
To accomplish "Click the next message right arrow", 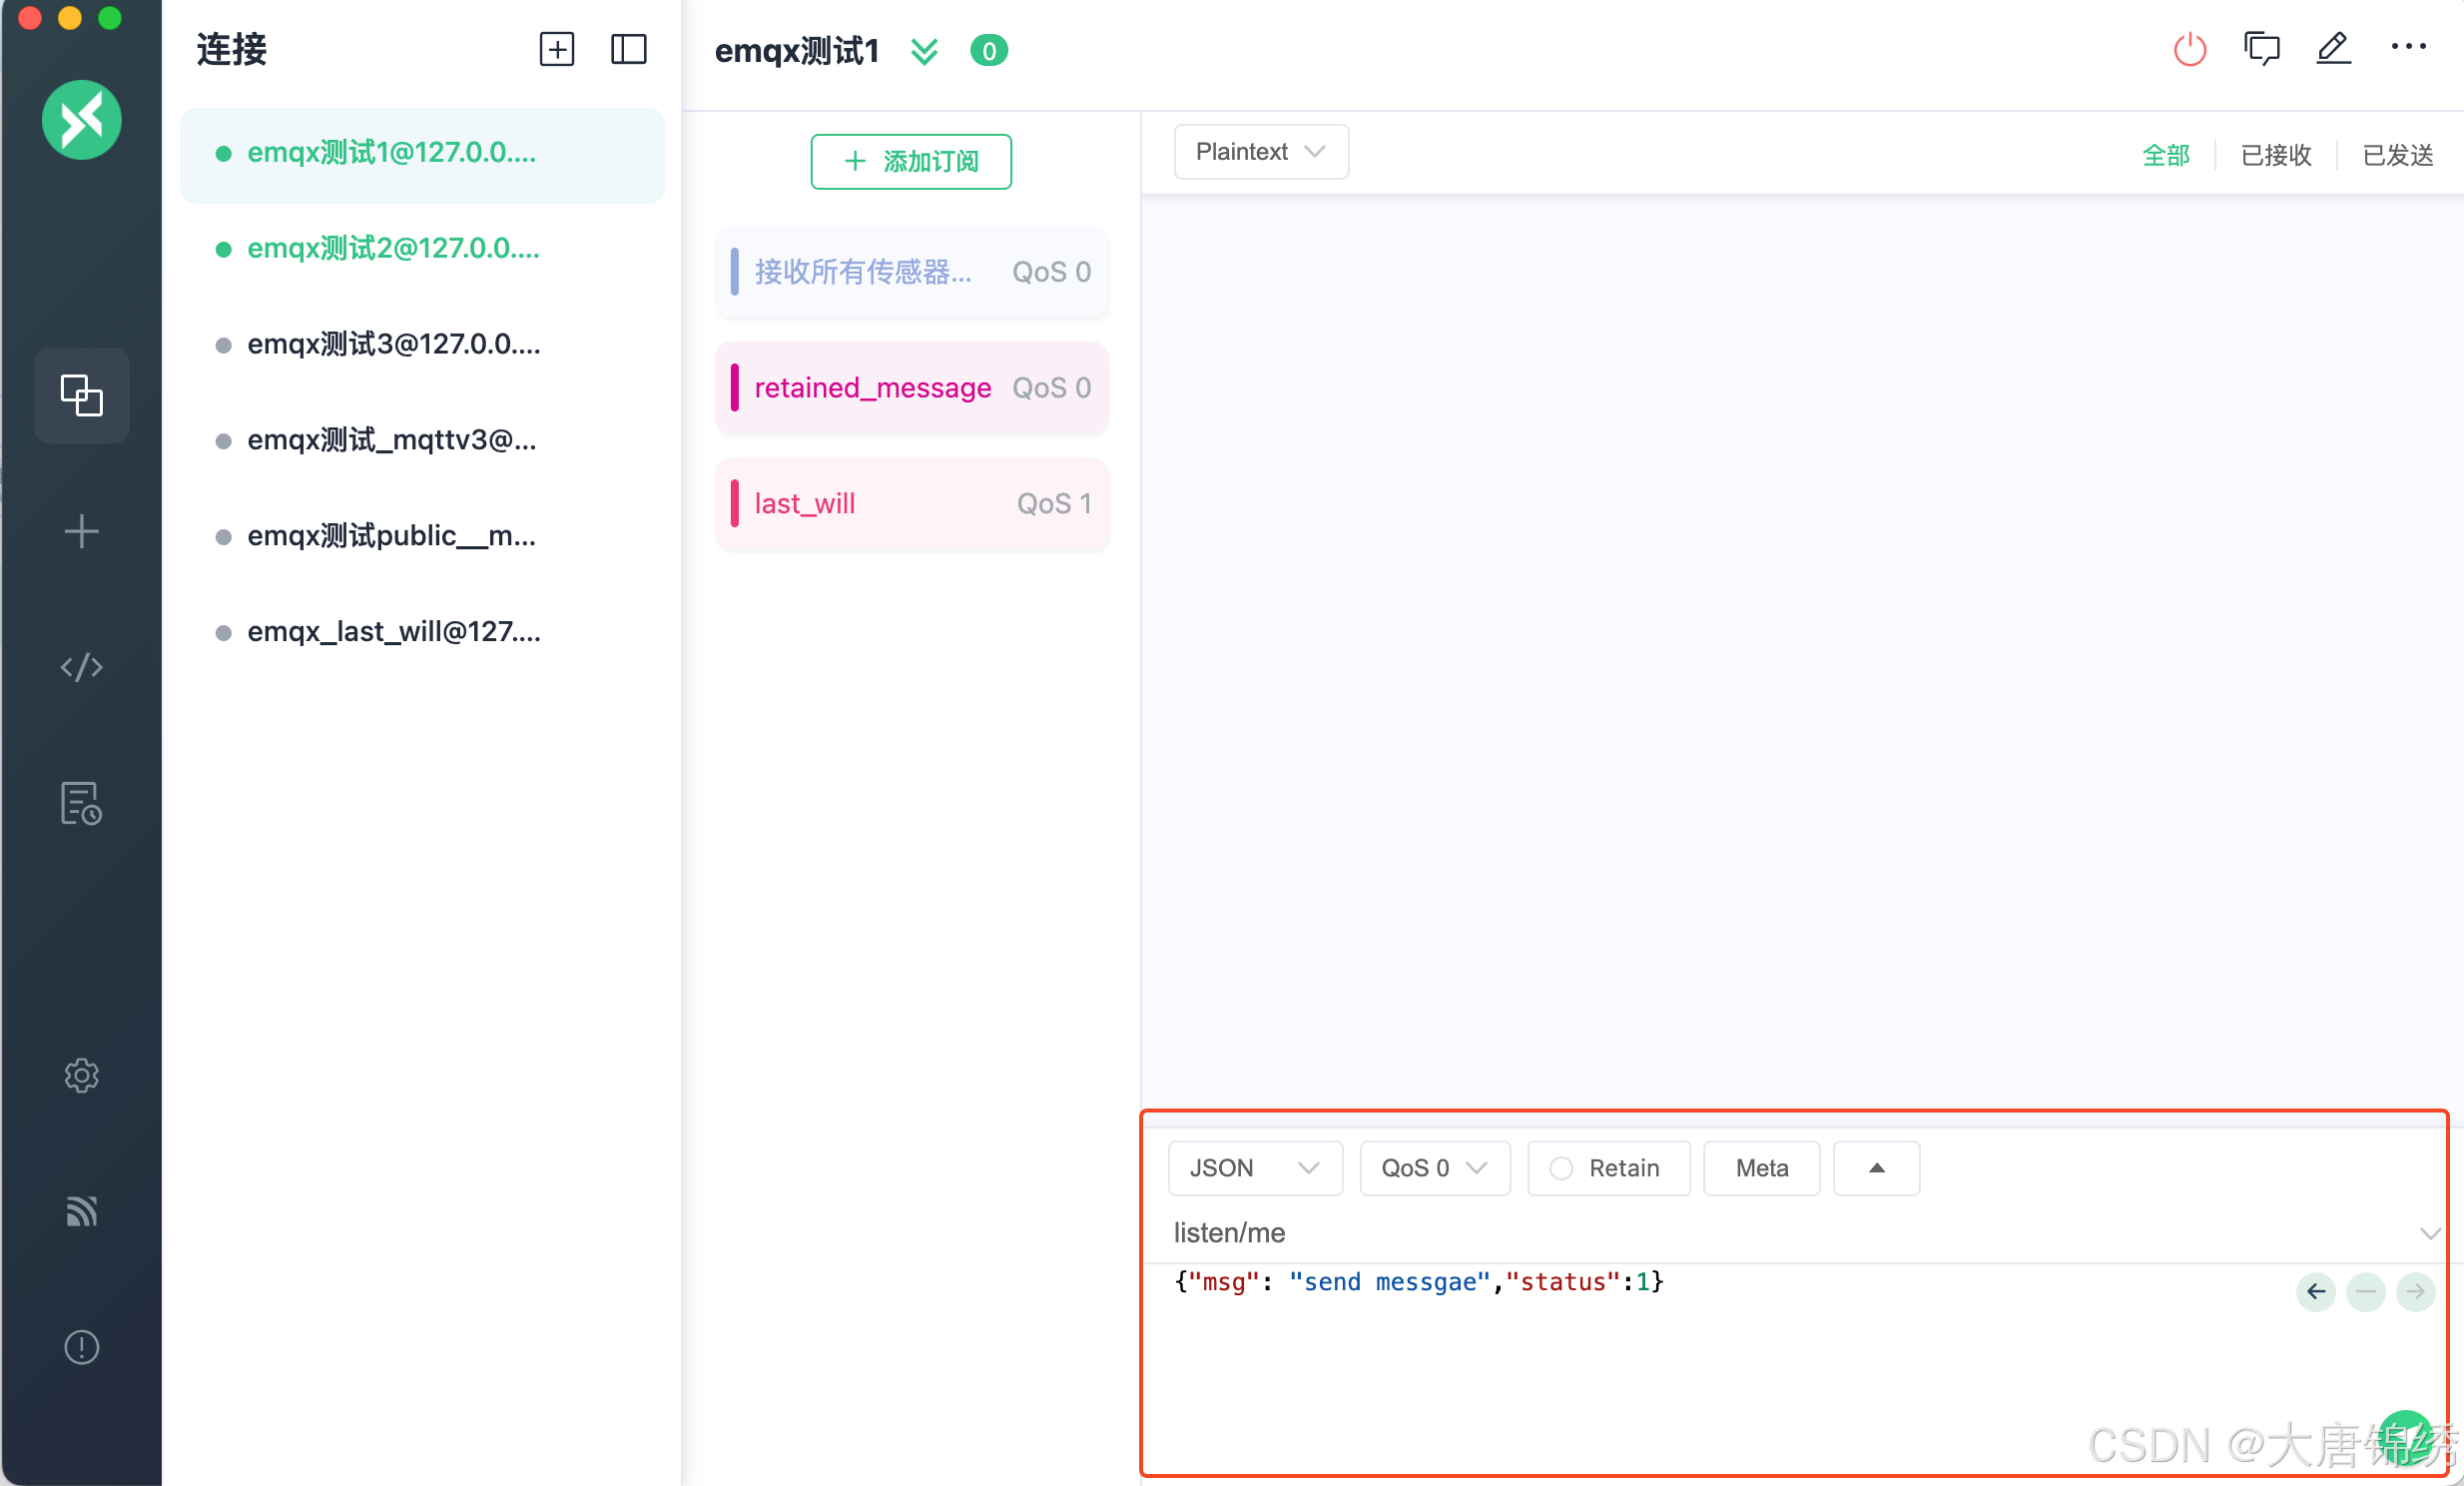I will [2416, 1292].
